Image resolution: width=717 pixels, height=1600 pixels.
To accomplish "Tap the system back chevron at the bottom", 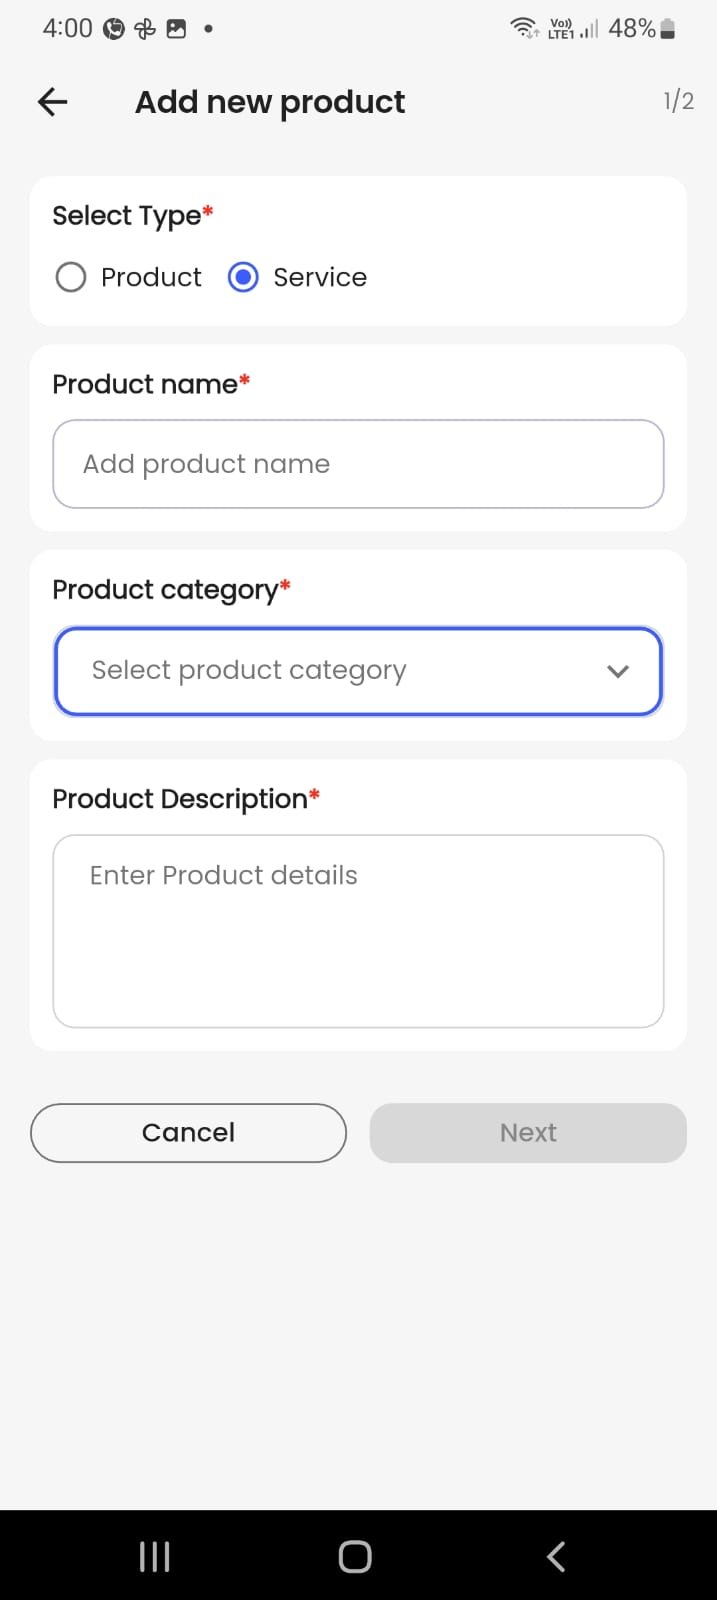I will pos(556,1556).
